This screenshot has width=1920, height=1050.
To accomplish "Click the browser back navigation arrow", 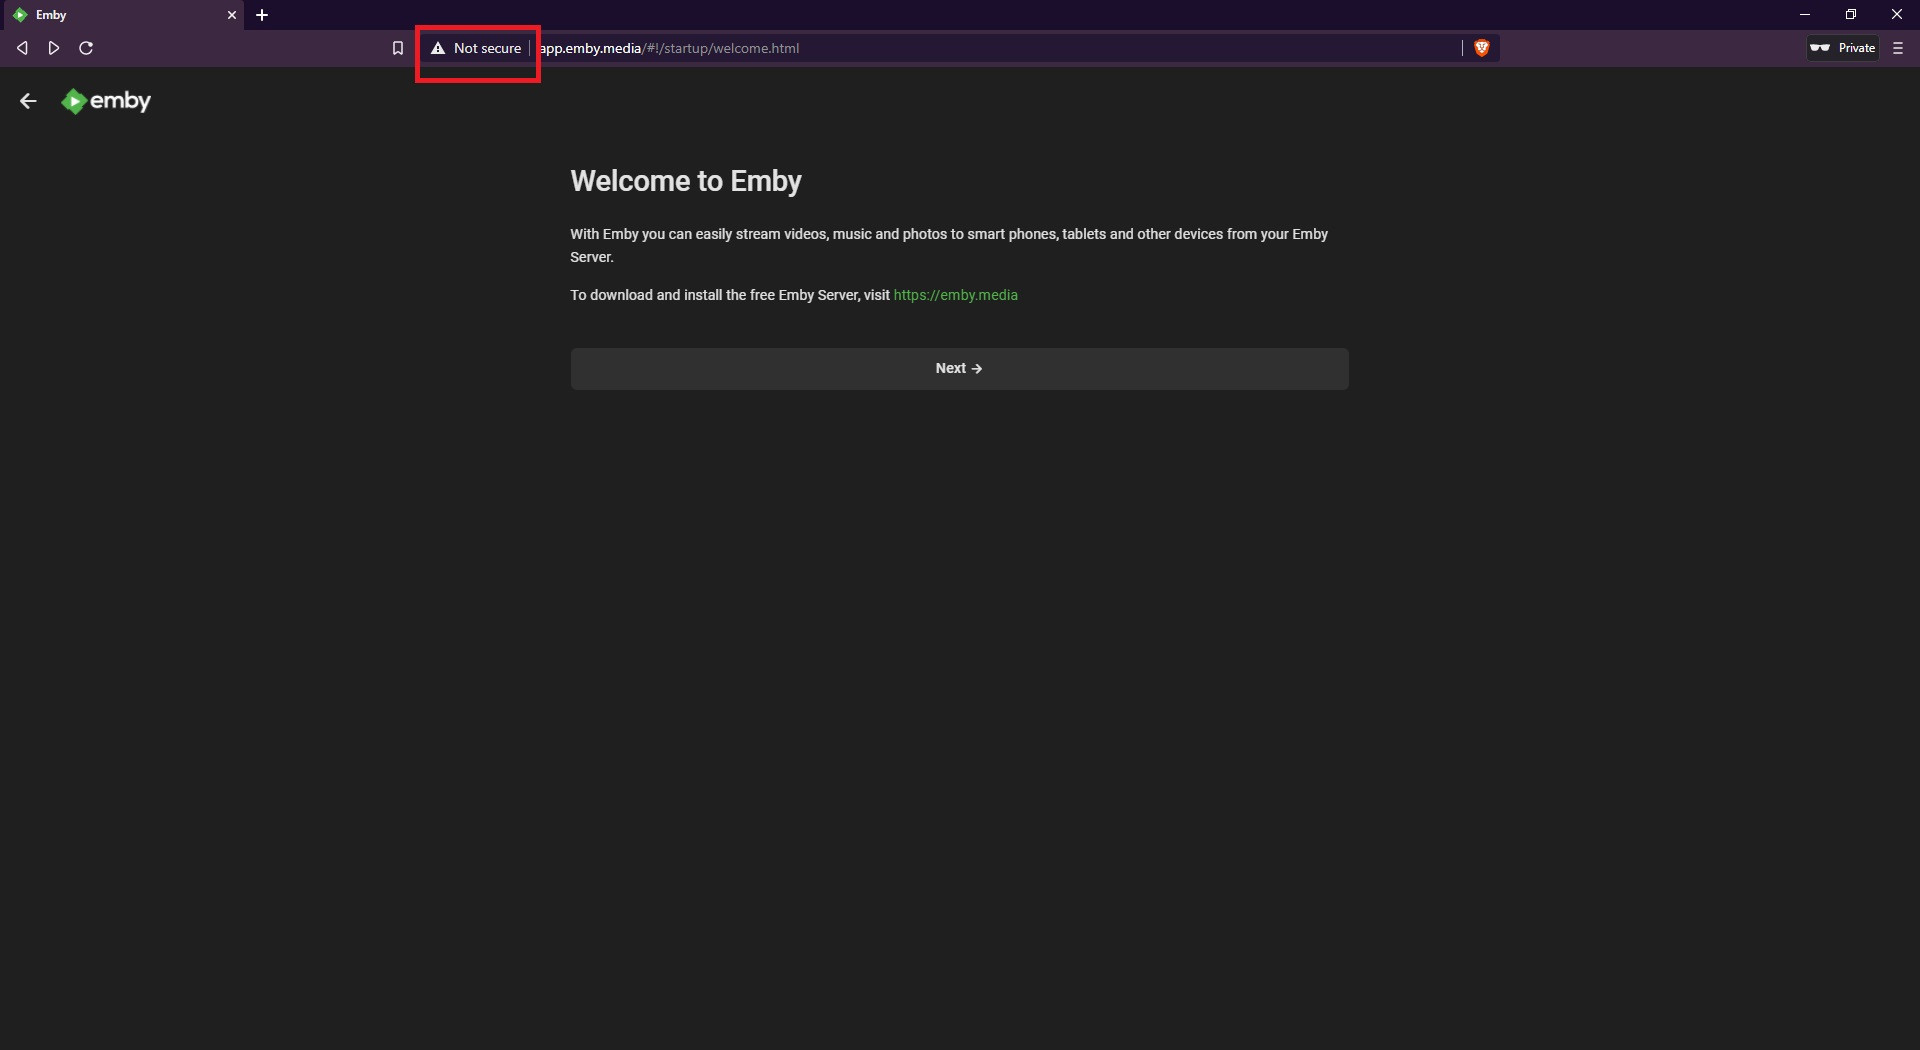I will pos(22,48).
